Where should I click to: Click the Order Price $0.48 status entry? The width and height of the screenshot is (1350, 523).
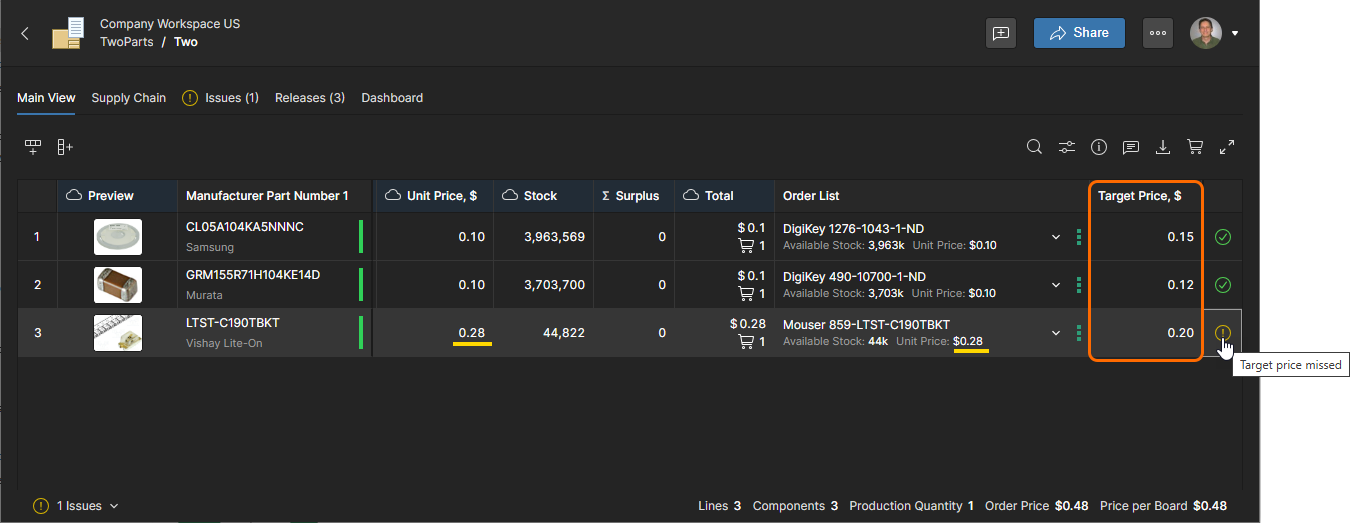pos(1036,506)
